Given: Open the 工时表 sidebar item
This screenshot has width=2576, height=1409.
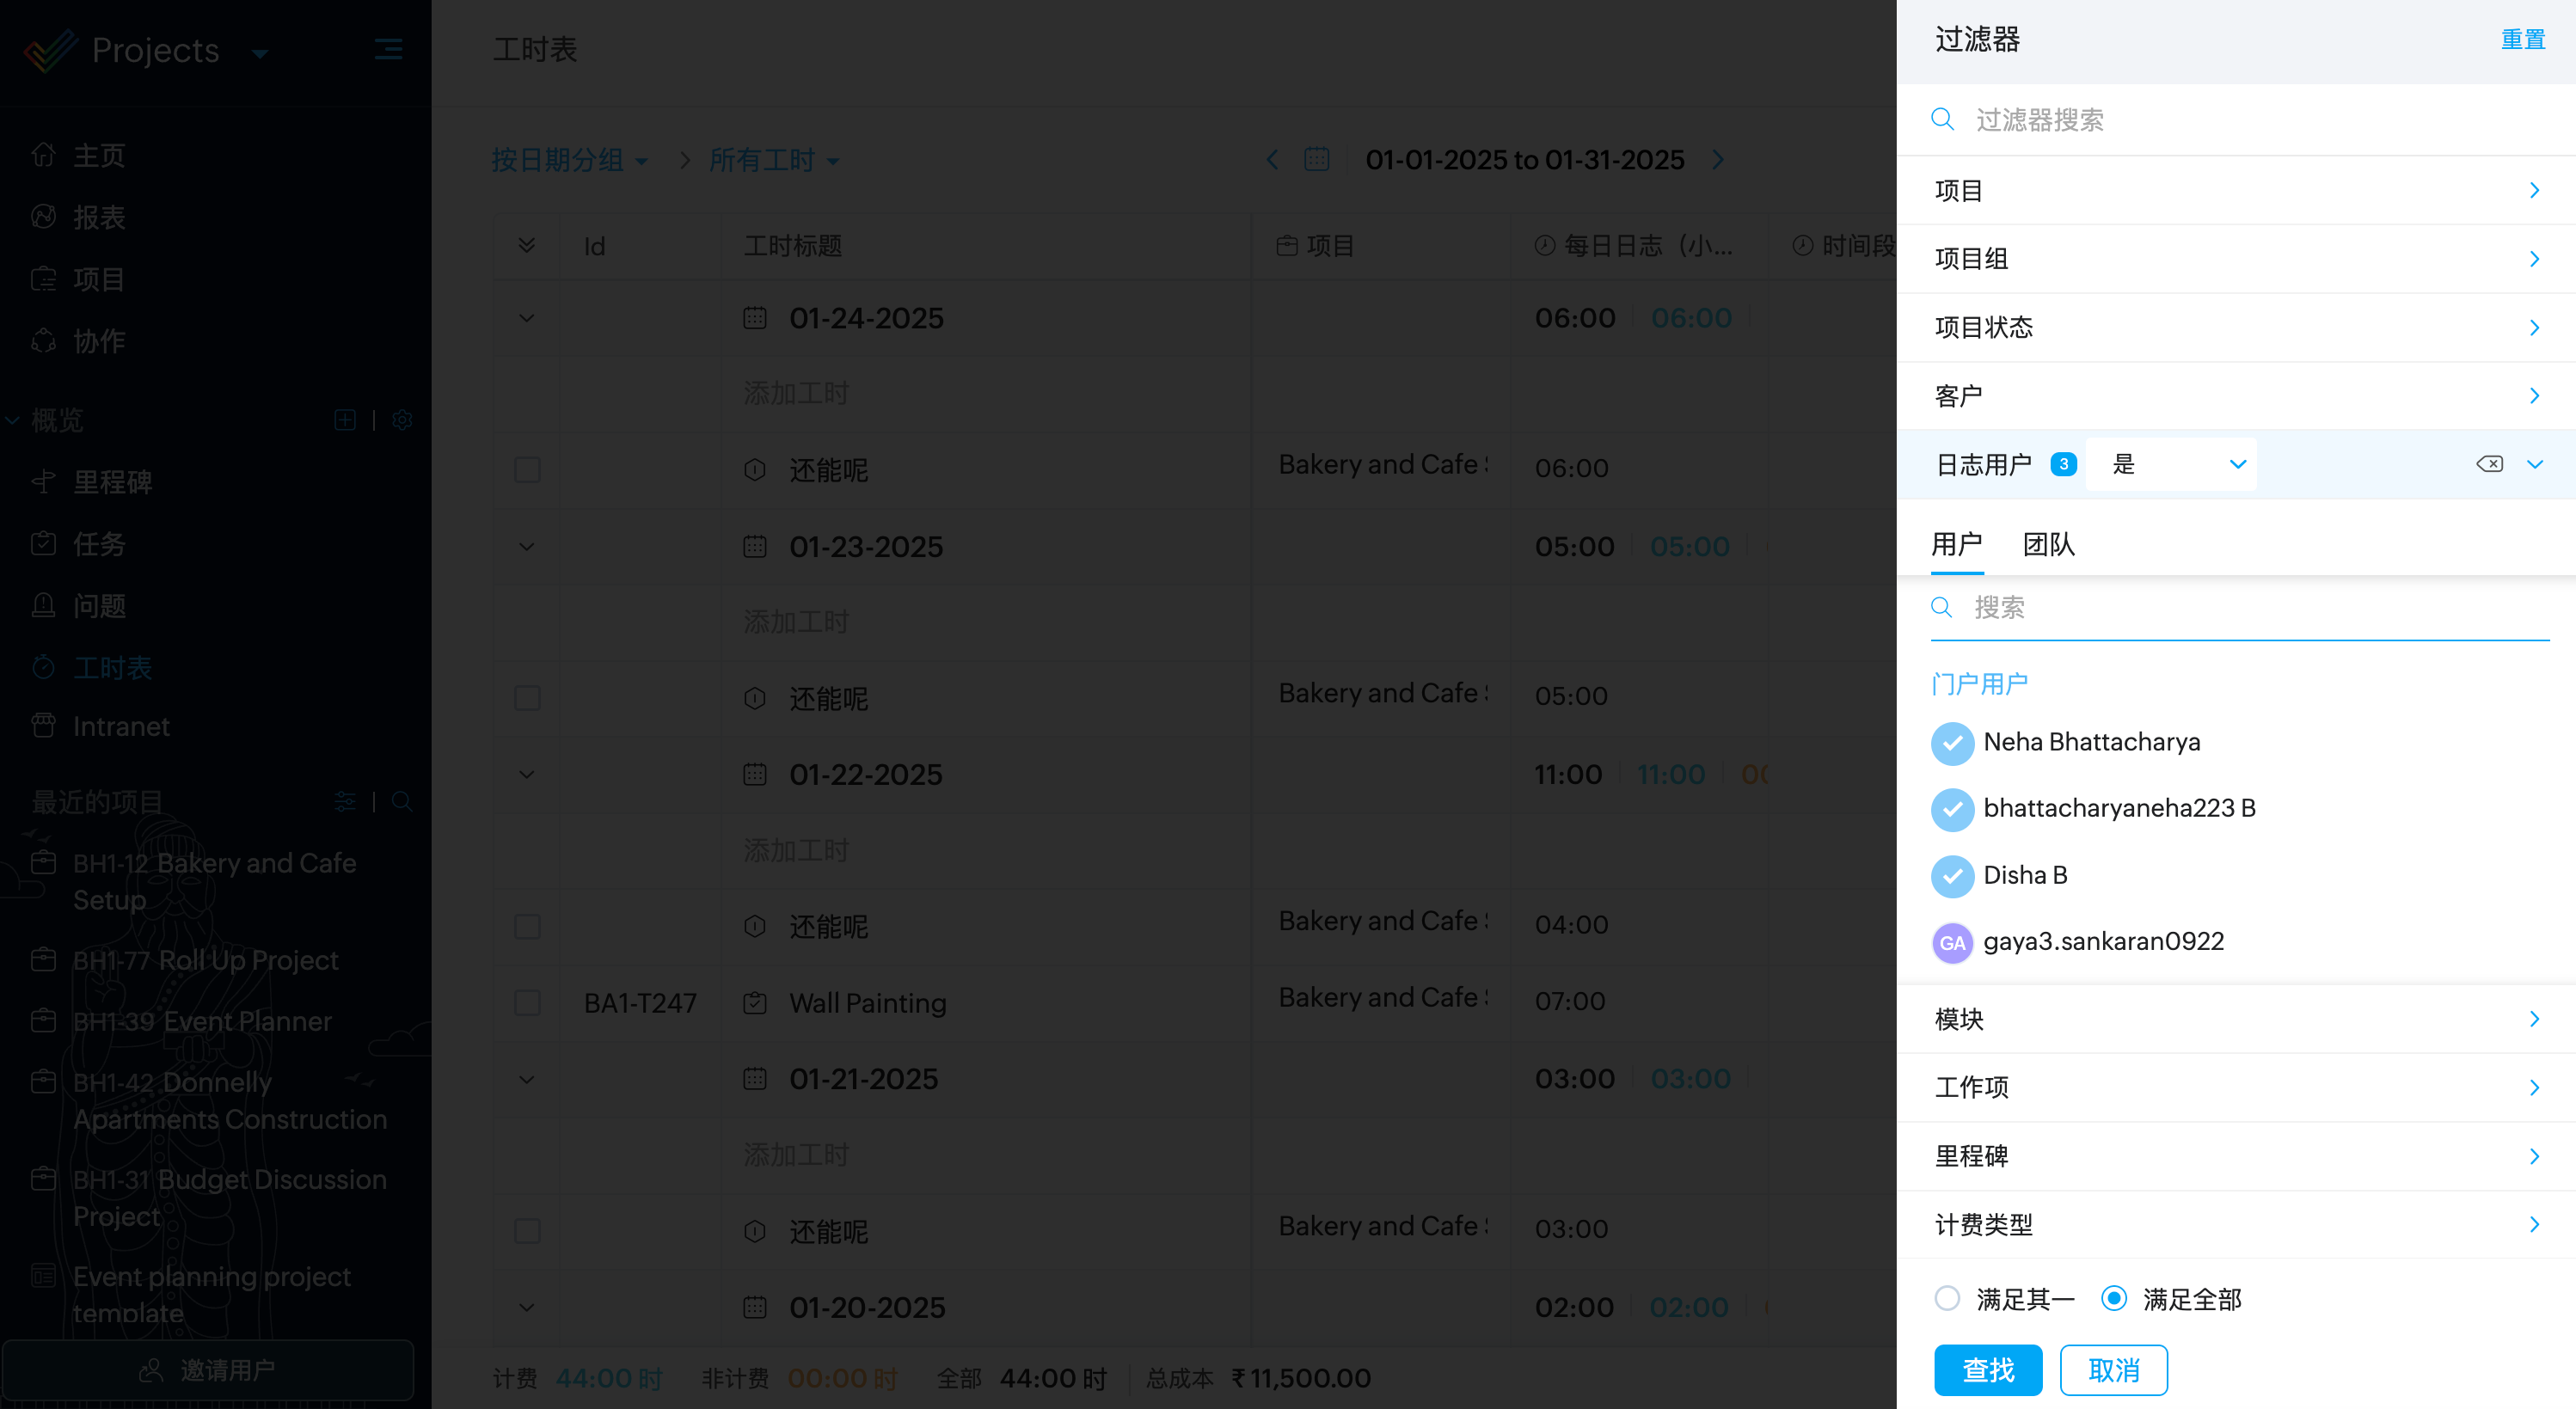Looking at the screenshot, I should click(x=112, y=667).
